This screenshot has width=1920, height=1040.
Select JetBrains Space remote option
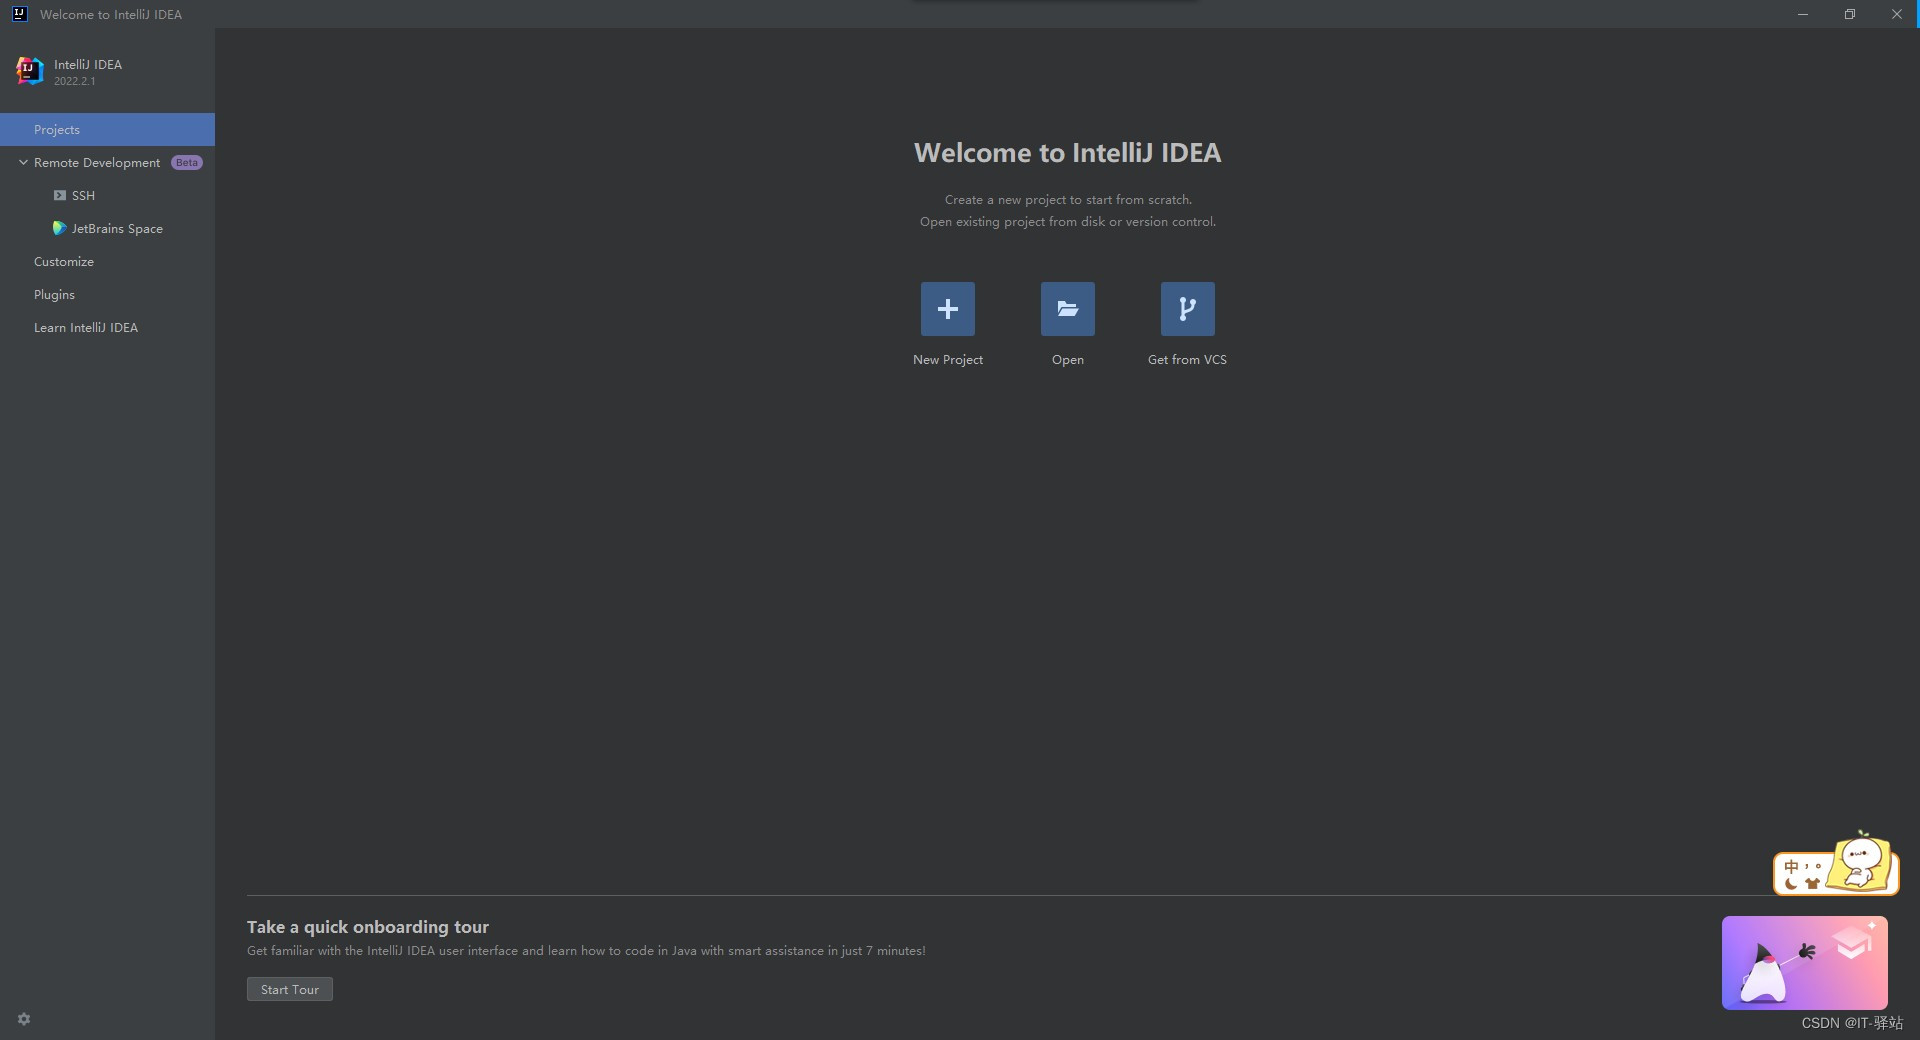107,229
